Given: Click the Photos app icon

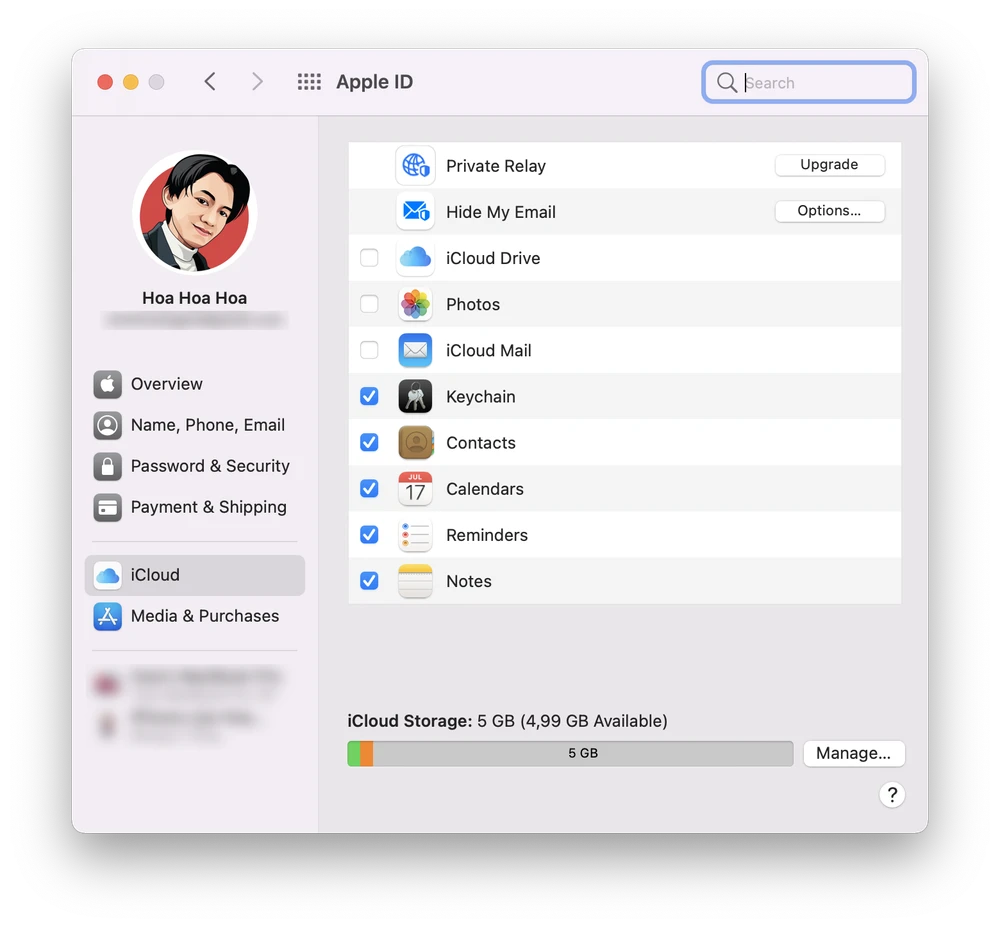Looking at the screenshot, I should coord(415,304).
